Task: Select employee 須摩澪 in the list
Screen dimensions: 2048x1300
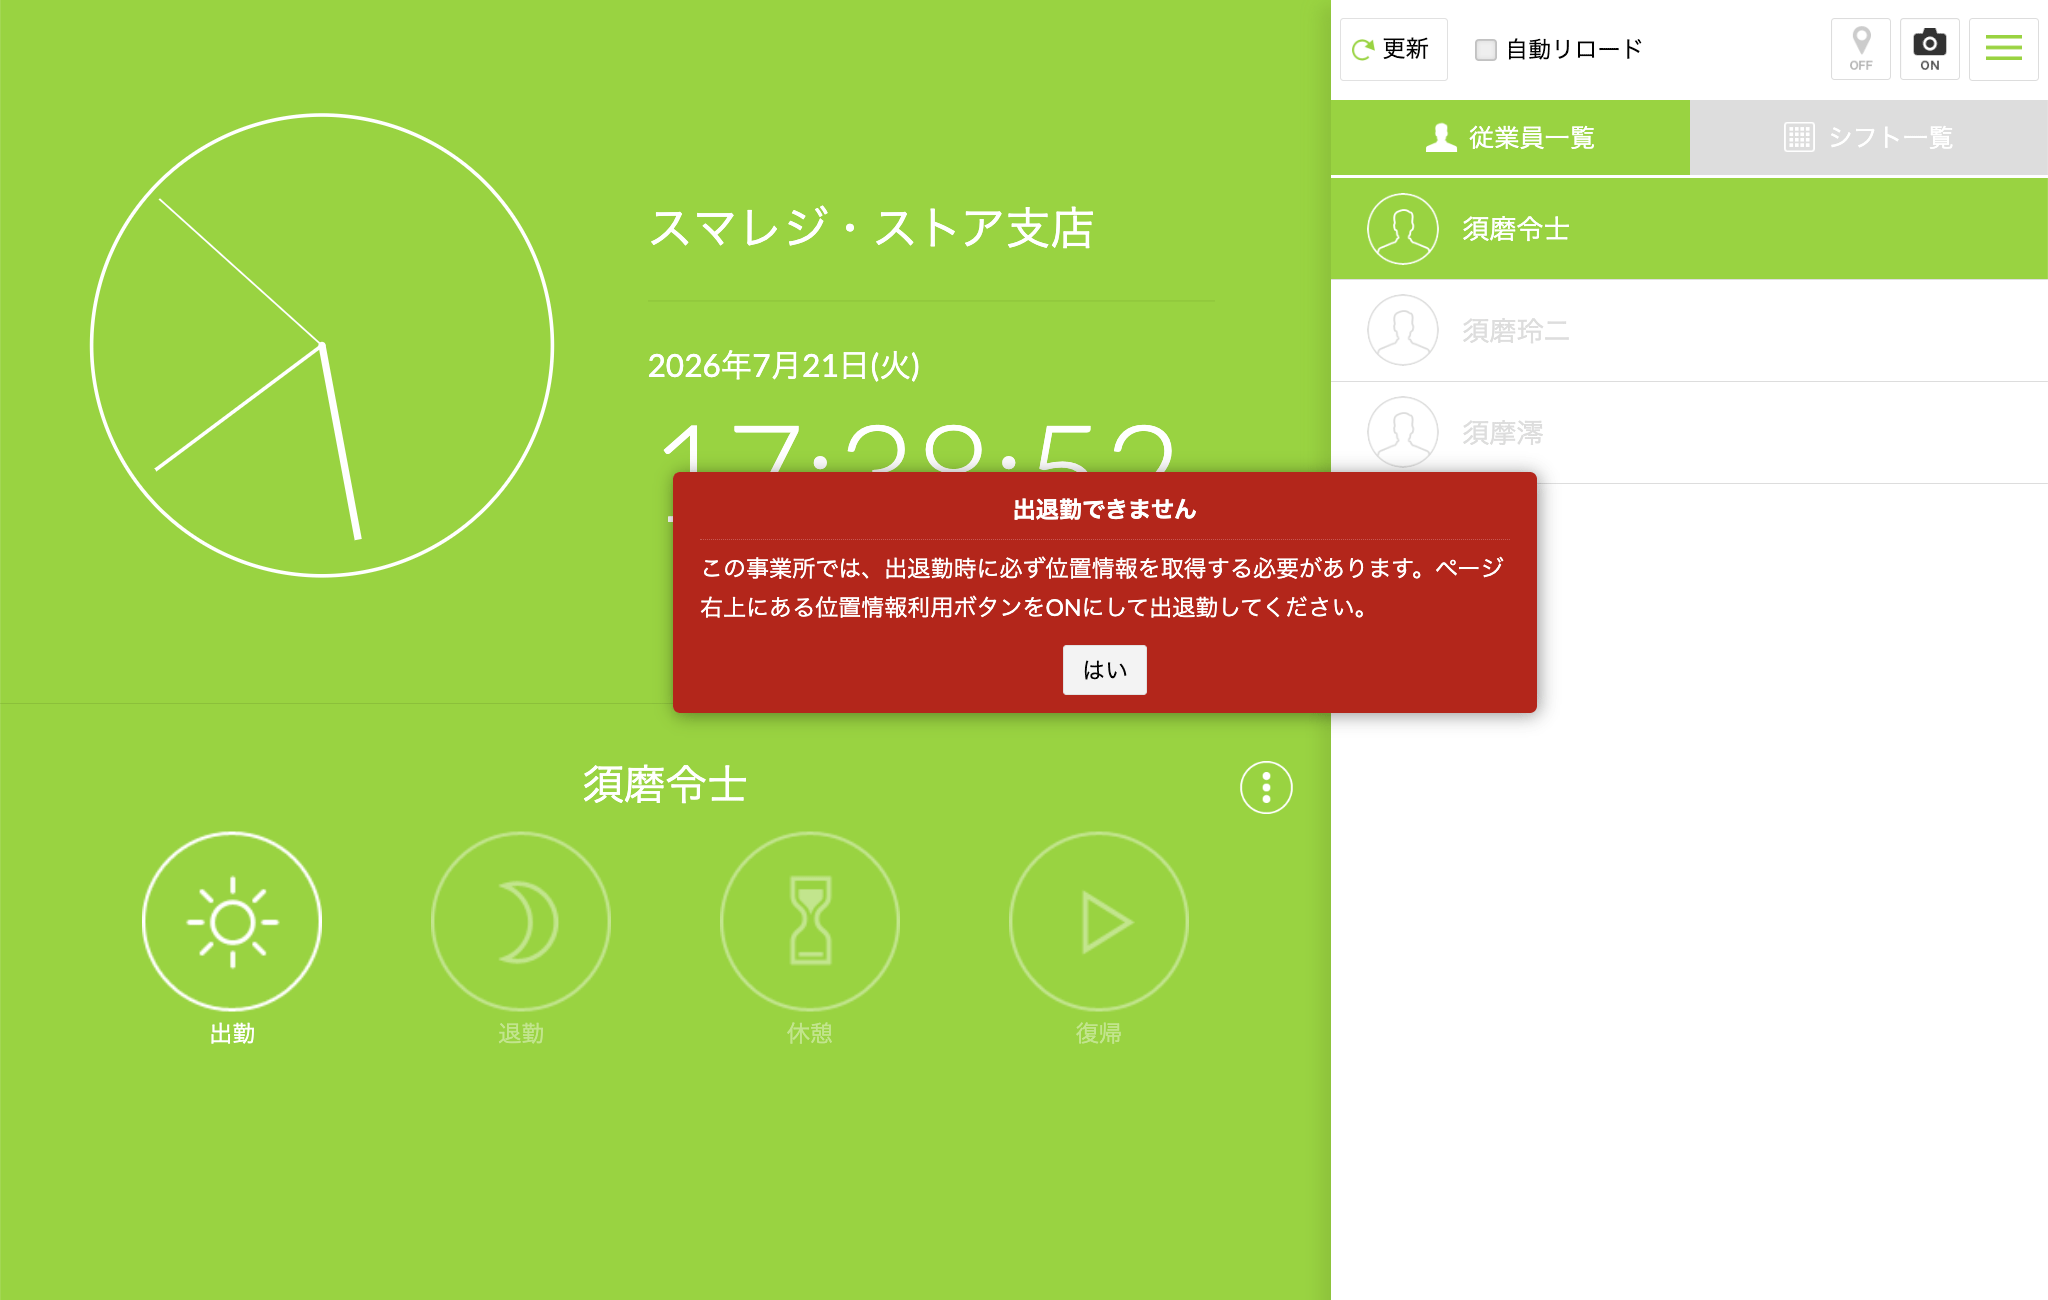Action: coord(1689,433)
